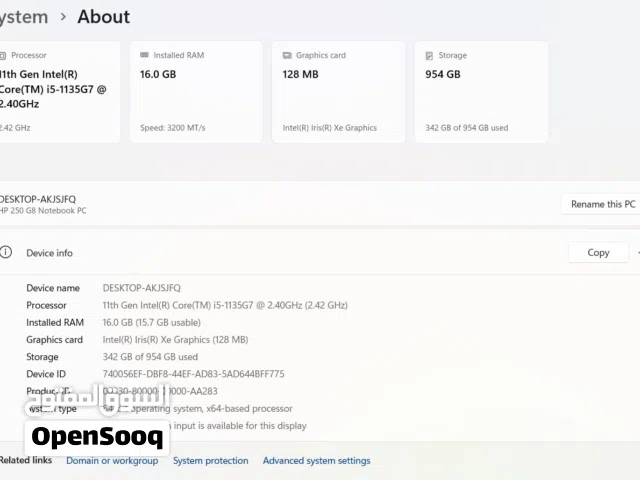640x480 pixels.
Task: Click Speed: 3200 MT/s text
Action: [173, 128]
